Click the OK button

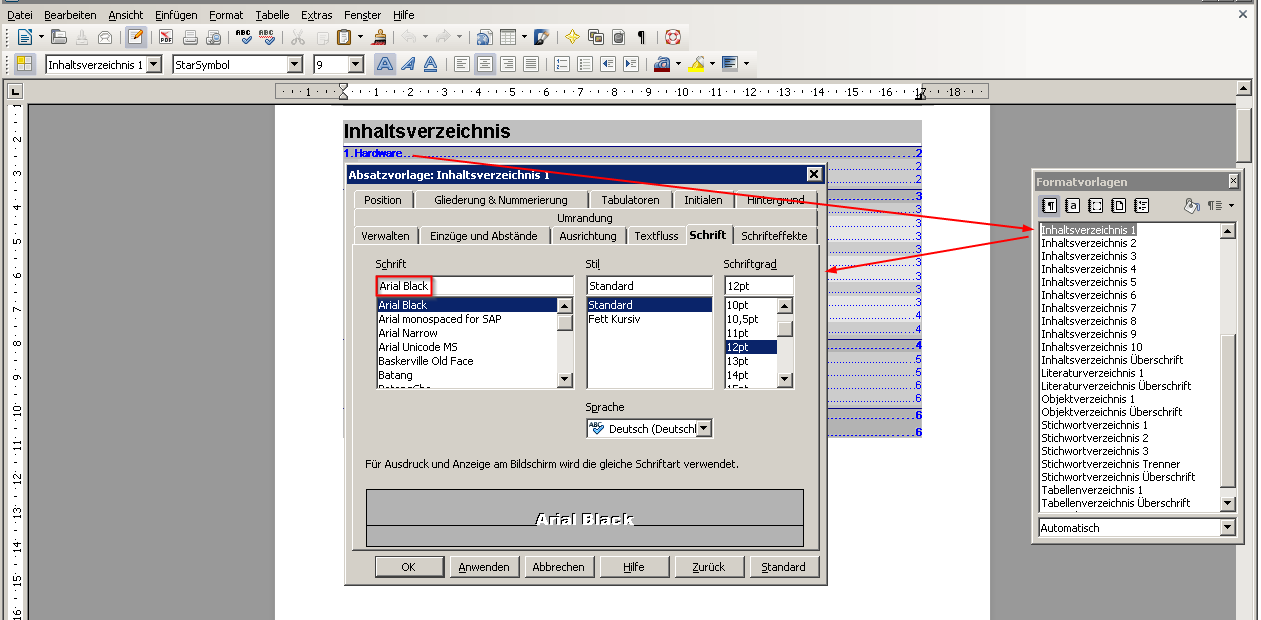[408, 567]
